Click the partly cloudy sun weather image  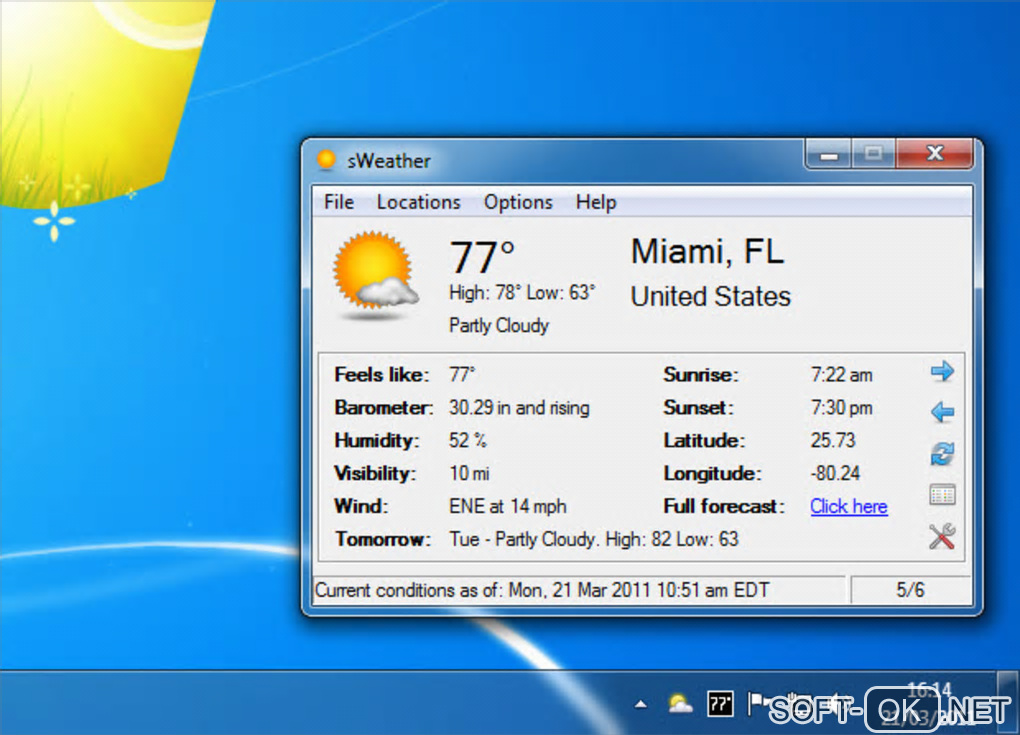click(375, 276)
